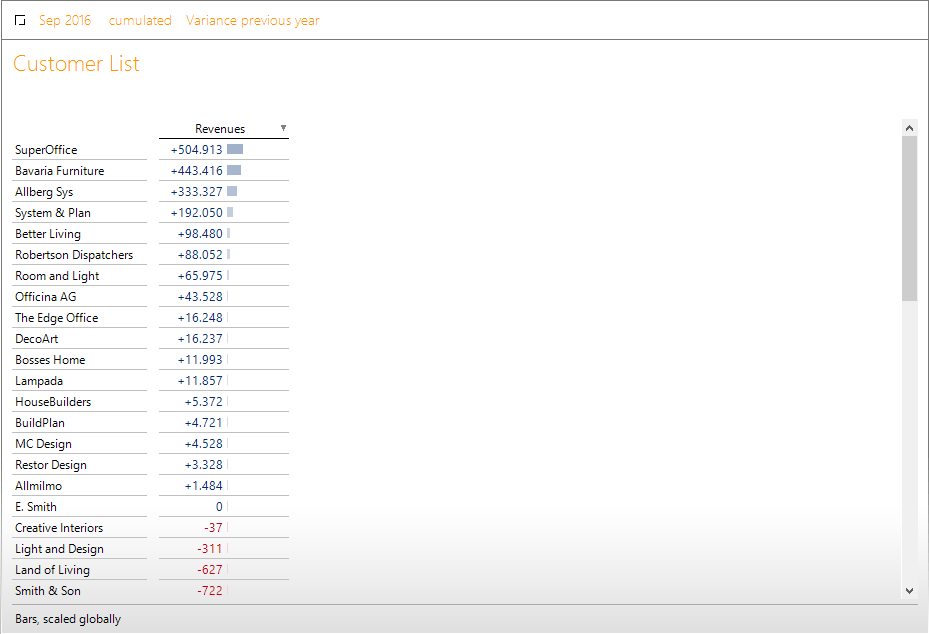Click the SuperOffice revenue bar
Viewport: 929px width, 634px height.
click(x=235, y=150)
